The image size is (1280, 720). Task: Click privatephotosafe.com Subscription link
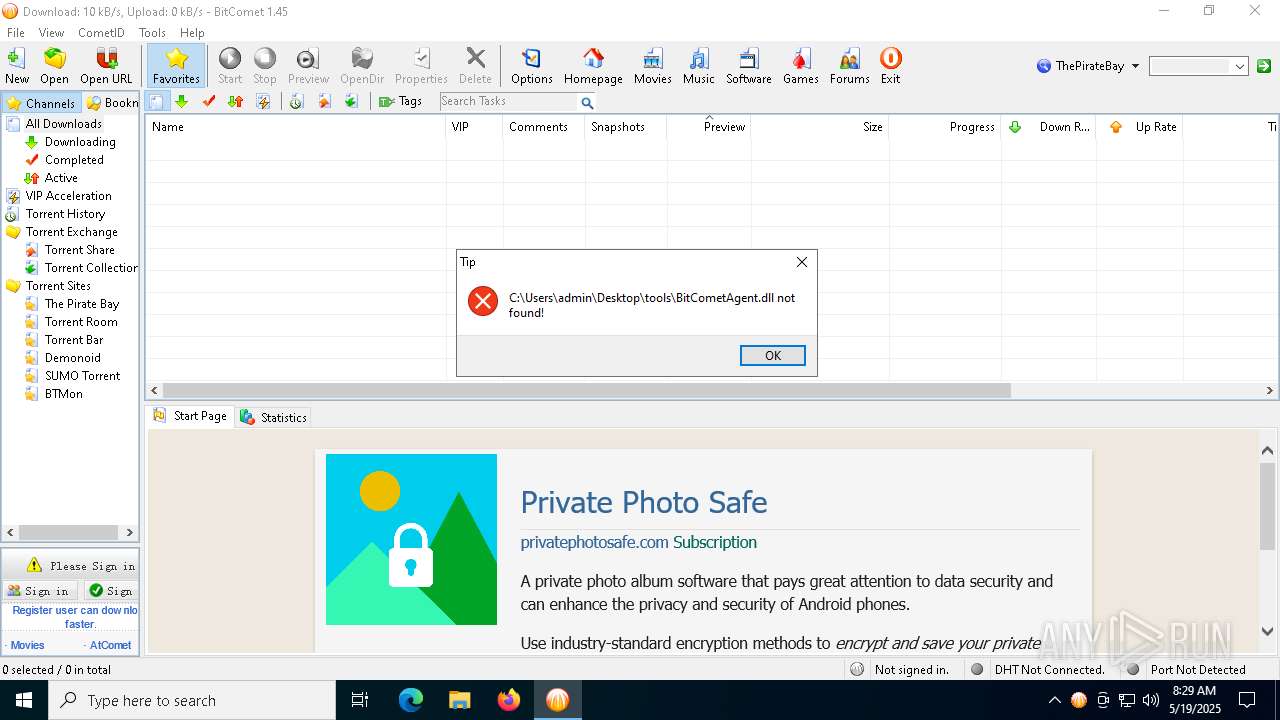pyautogui.click(x=638, y=542)
